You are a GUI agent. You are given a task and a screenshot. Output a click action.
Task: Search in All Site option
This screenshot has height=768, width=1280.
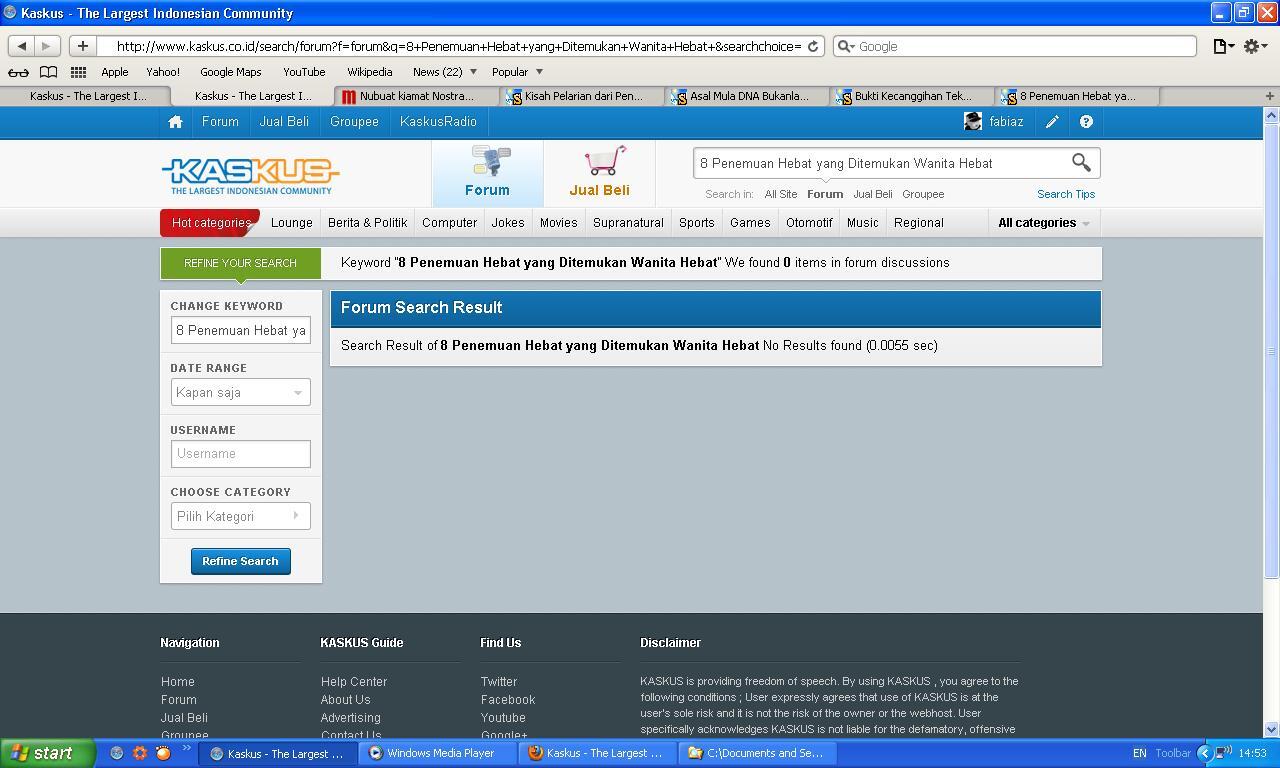pyautogui.click(x=781, y=194)
